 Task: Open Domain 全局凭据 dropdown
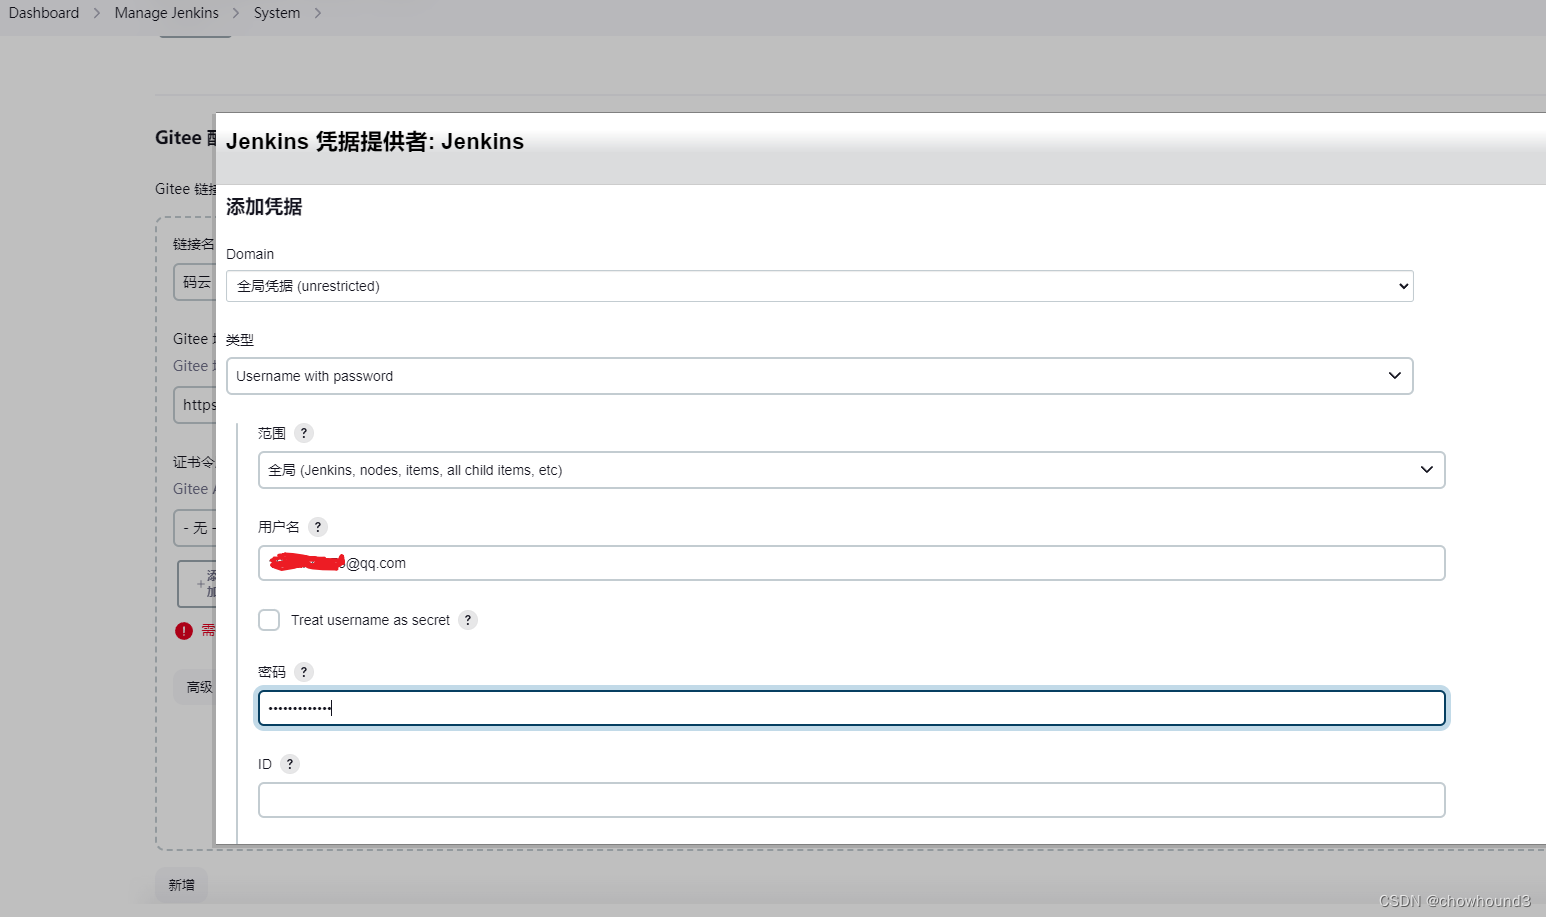click(x=819, y=286)
